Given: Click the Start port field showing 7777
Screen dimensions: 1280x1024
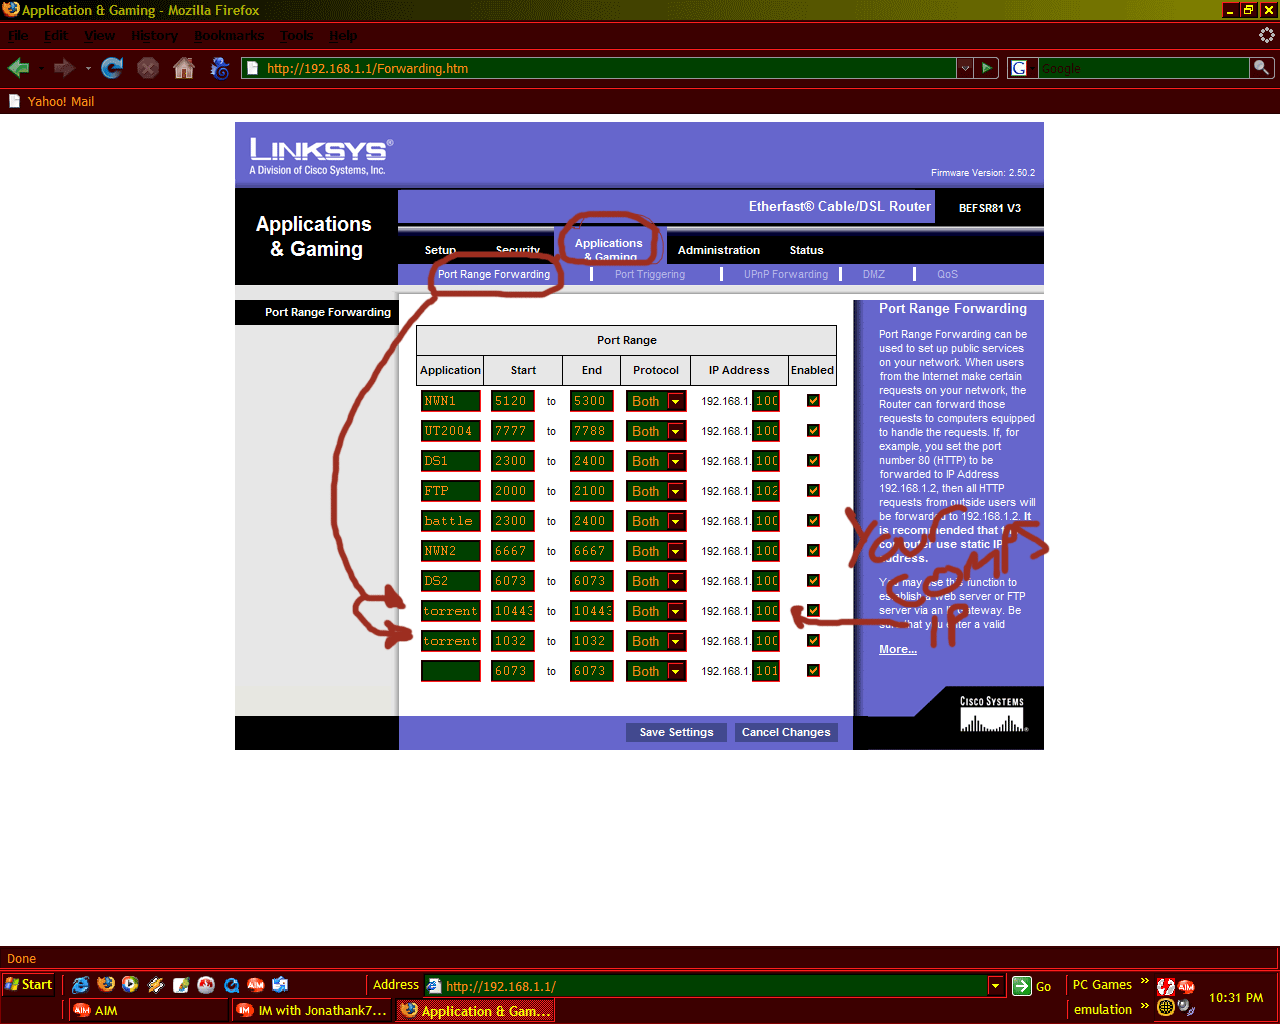Looking at the screenshot, I should point(513,431).
